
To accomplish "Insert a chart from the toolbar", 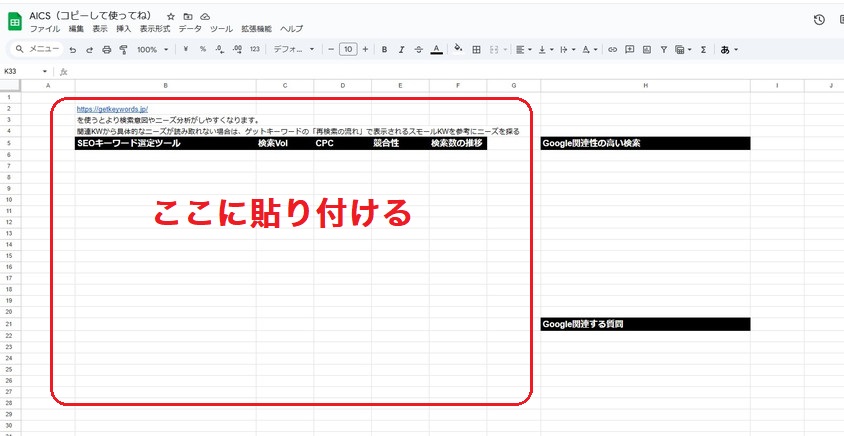I will pos(647,49).
